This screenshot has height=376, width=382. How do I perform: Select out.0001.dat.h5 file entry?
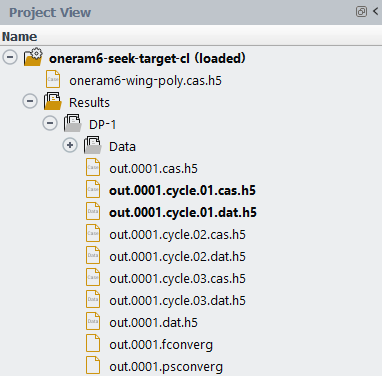[x=153, y=323]
